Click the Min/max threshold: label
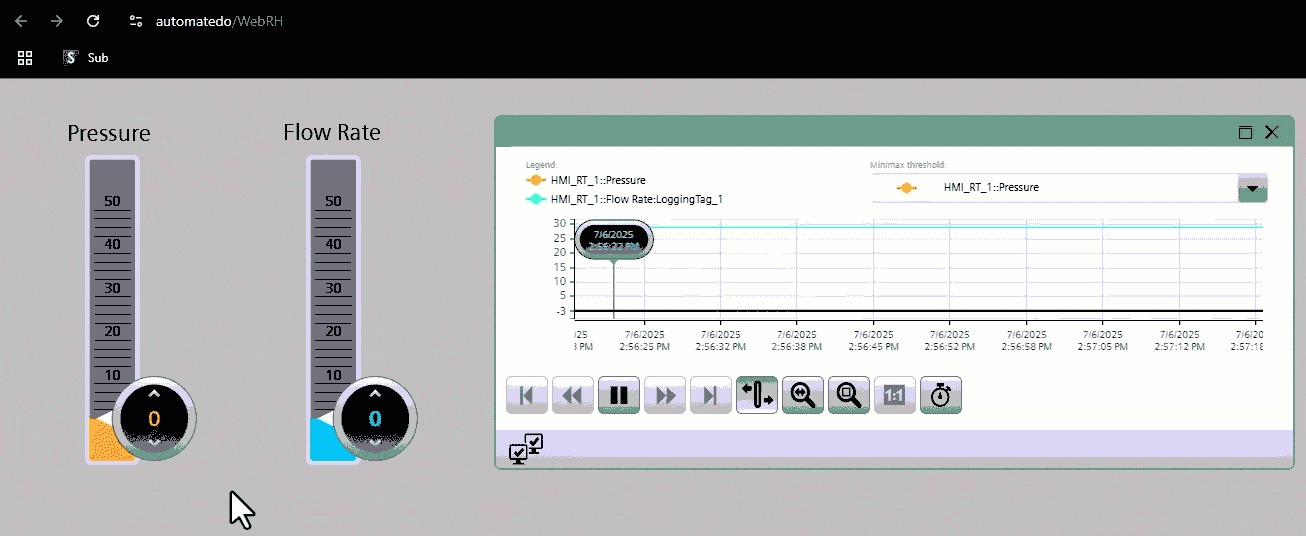Screen dimensions: 1306x536 tap(908, 164)
